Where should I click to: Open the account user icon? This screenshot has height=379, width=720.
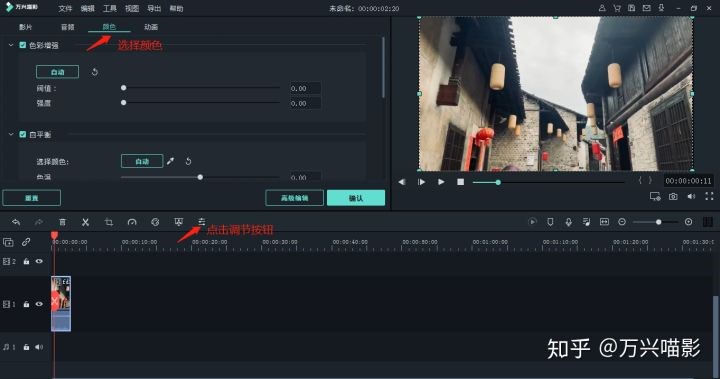point(602,8)
